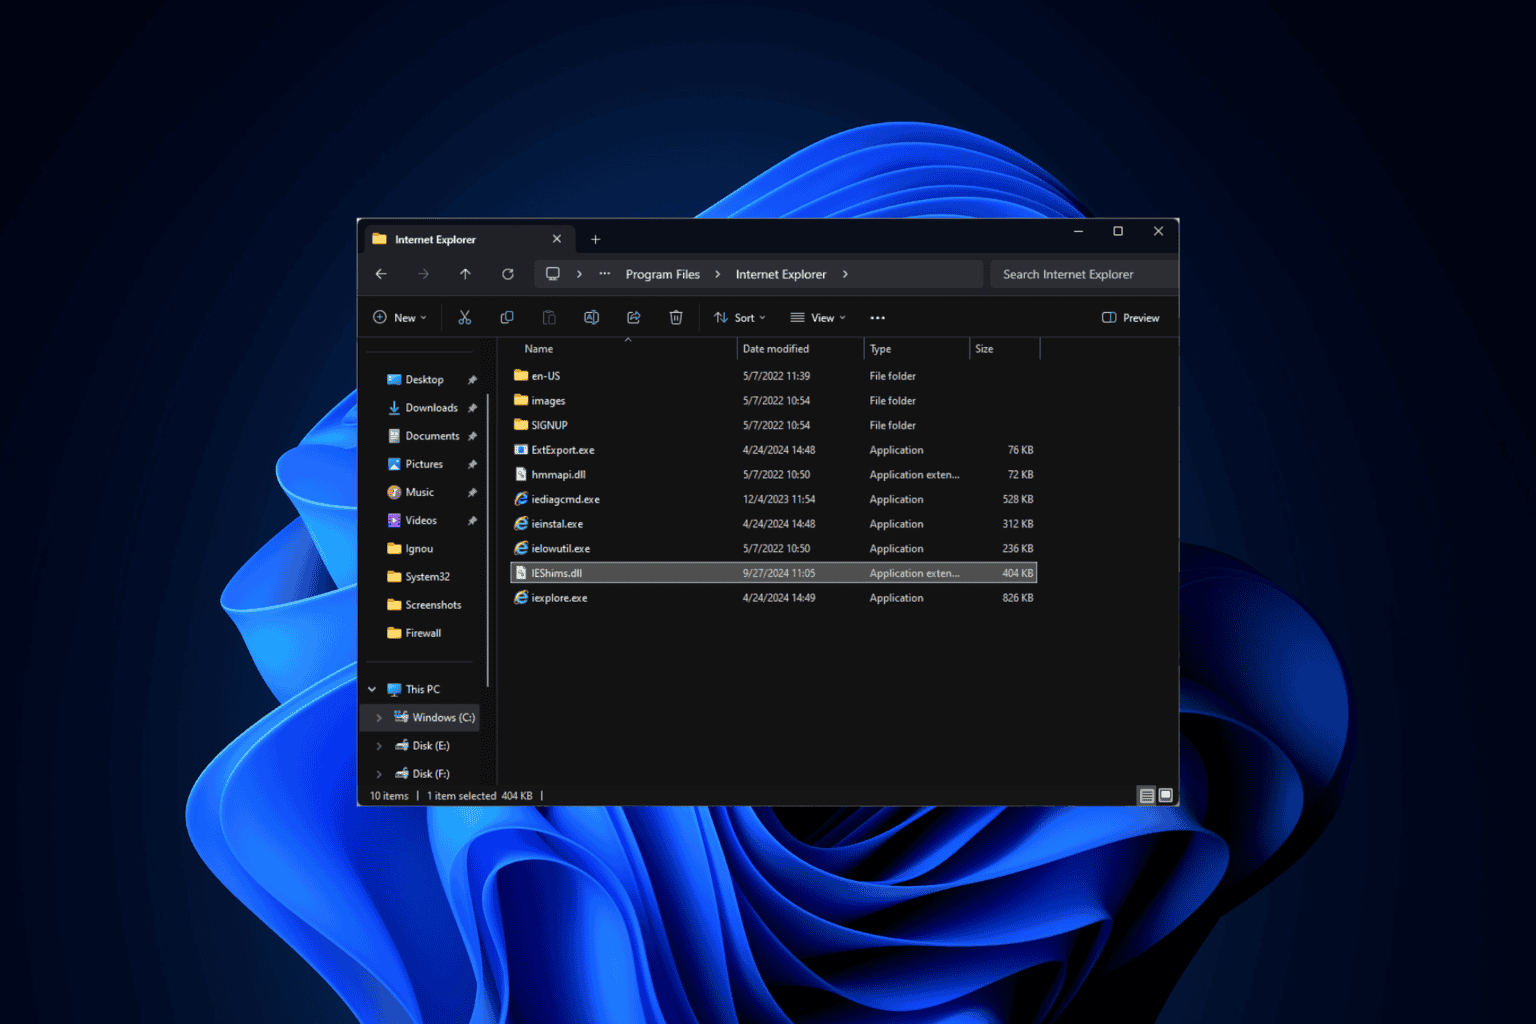Click the Share icon in toolbar
This screenshot has height=1024, width=1536.
click(x=633, y=317)
